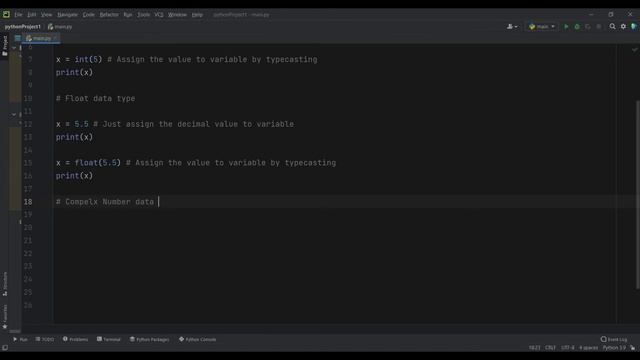Open the Event Log
Screen dimensions: 640x360
pos(614,339)
